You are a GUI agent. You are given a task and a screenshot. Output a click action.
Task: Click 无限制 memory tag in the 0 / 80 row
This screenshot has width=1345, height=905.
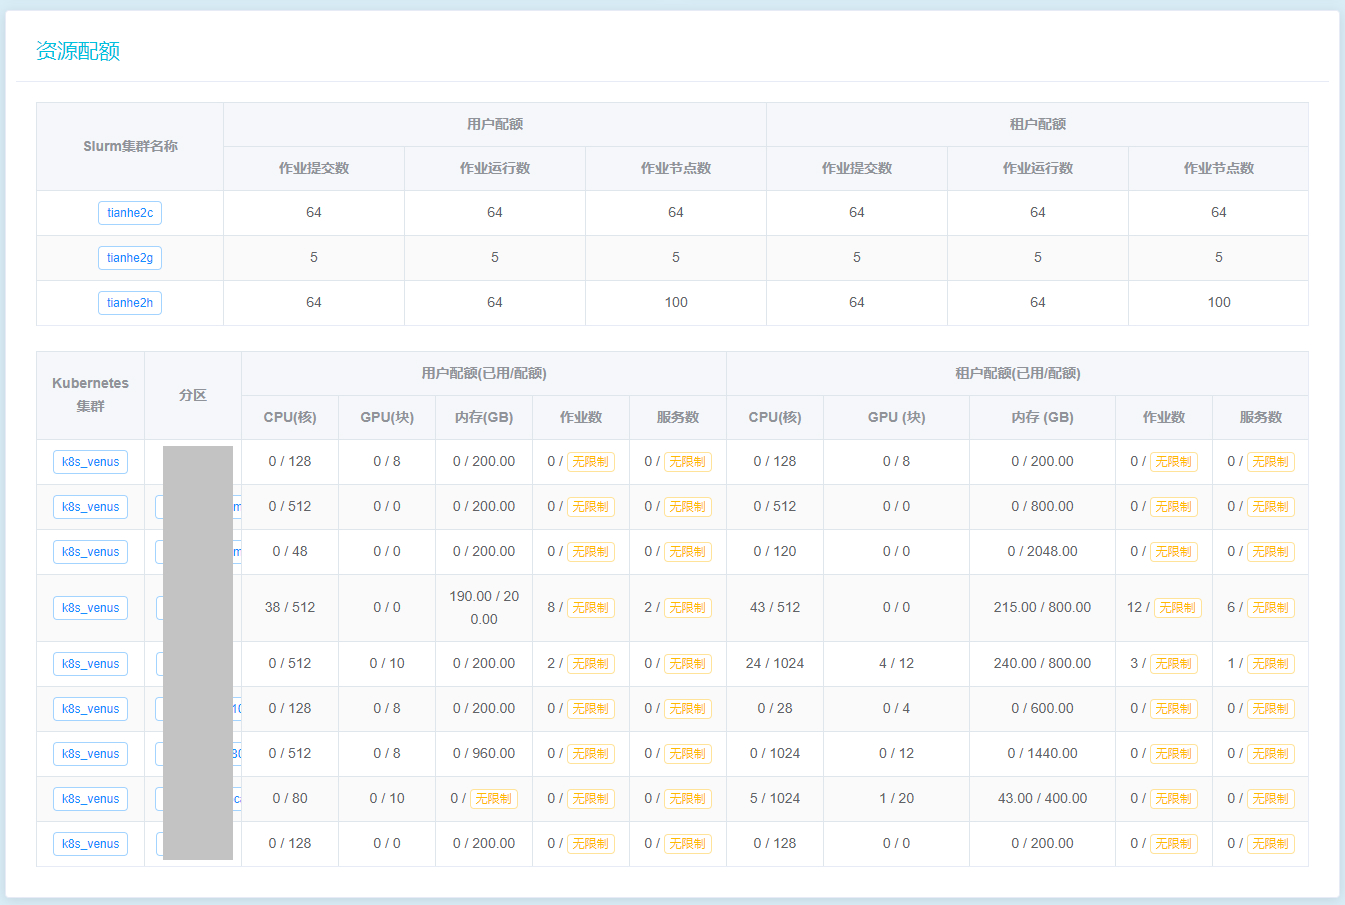pos(494,799)
